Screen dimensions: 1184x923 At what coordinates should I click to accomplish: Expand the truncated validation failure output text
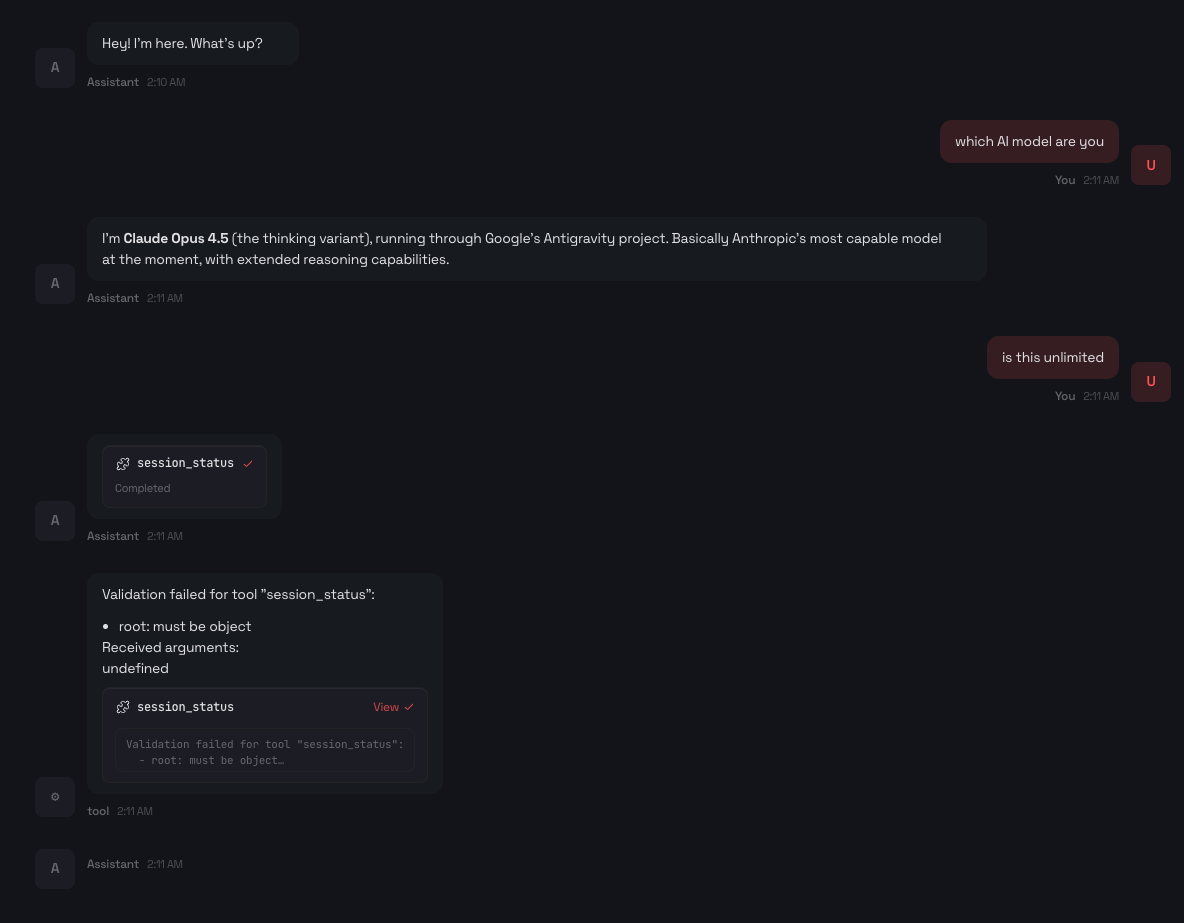(x=264, y=752)
